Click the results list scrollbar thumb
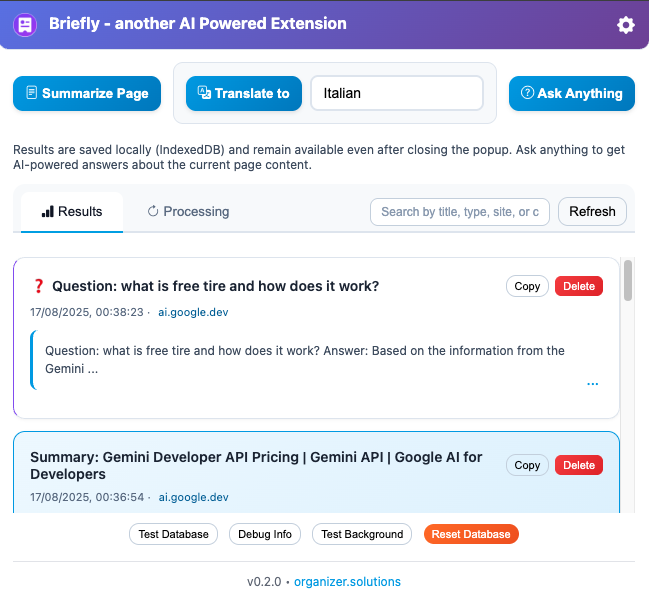Screen dimensions: 649x599 pyautogui.click(x=628, y=280)
